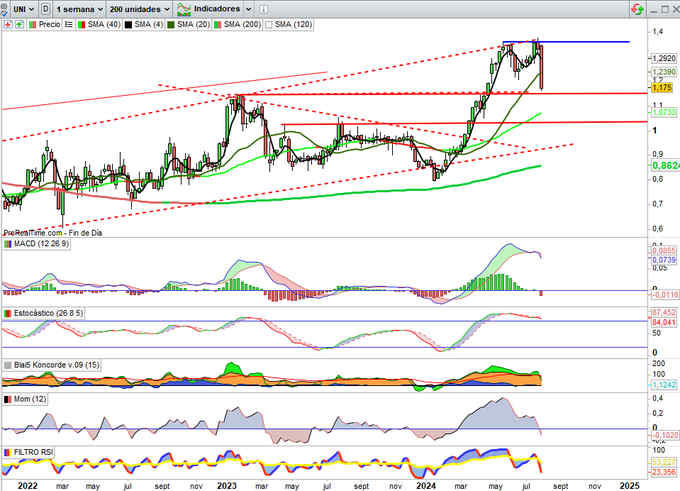
Task: Open the 200 unidades dropdown
Action: coord(139,9)
